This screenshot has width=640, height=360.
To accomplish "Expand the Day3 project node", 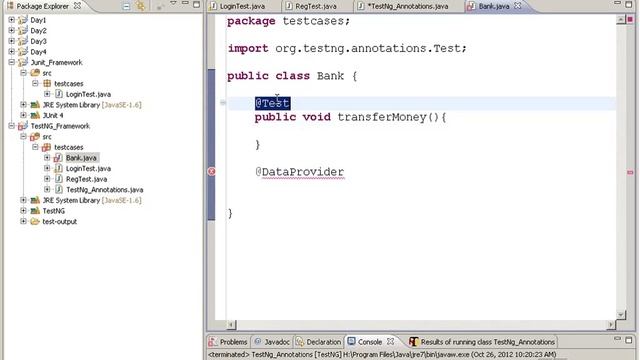I will click(11, 41).
